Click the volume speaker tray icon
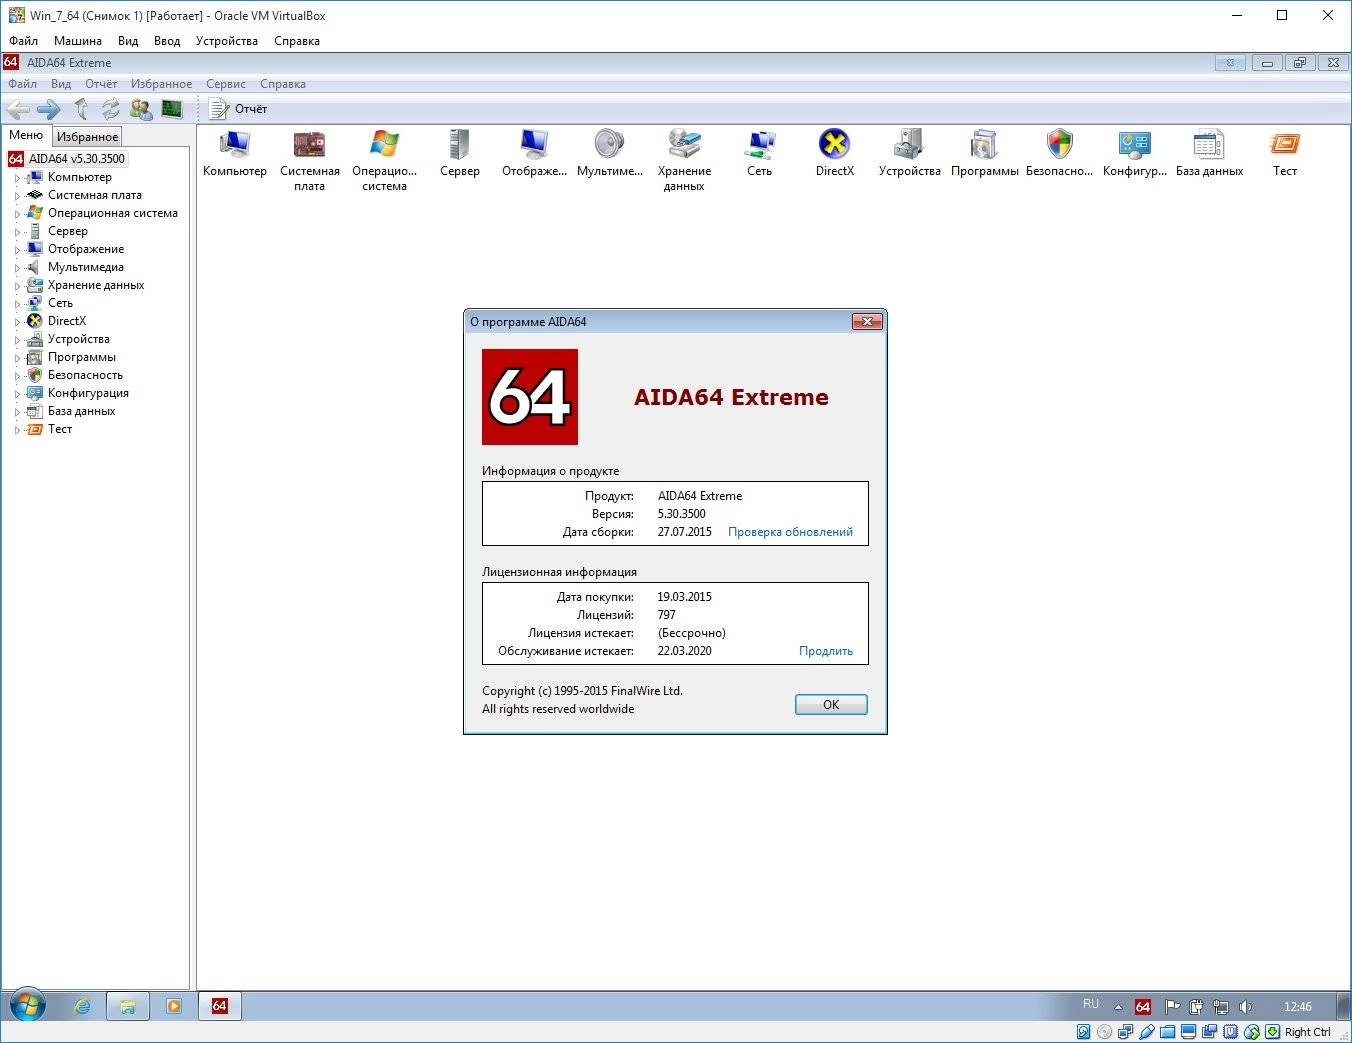 coord(1245,1007)
